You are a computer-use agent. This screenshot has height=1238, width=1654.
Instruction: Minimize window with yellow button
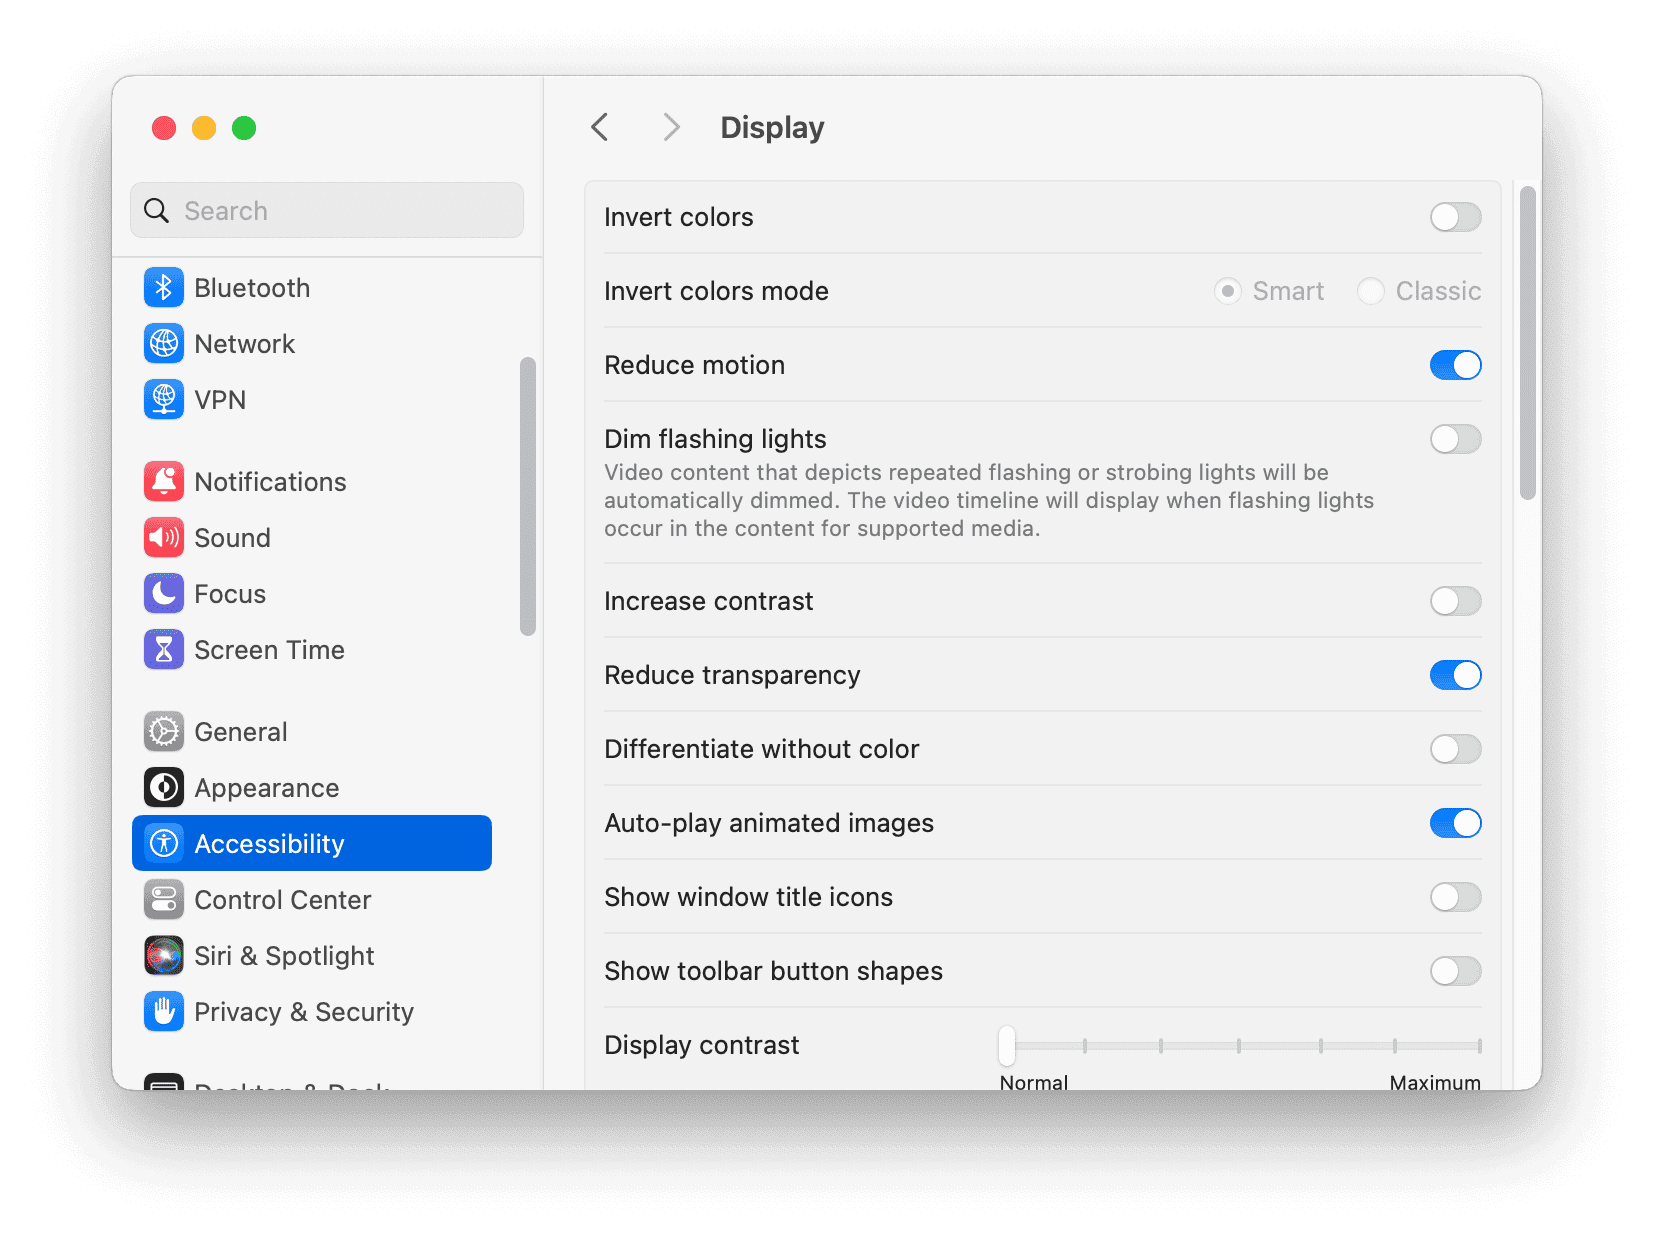204,128
